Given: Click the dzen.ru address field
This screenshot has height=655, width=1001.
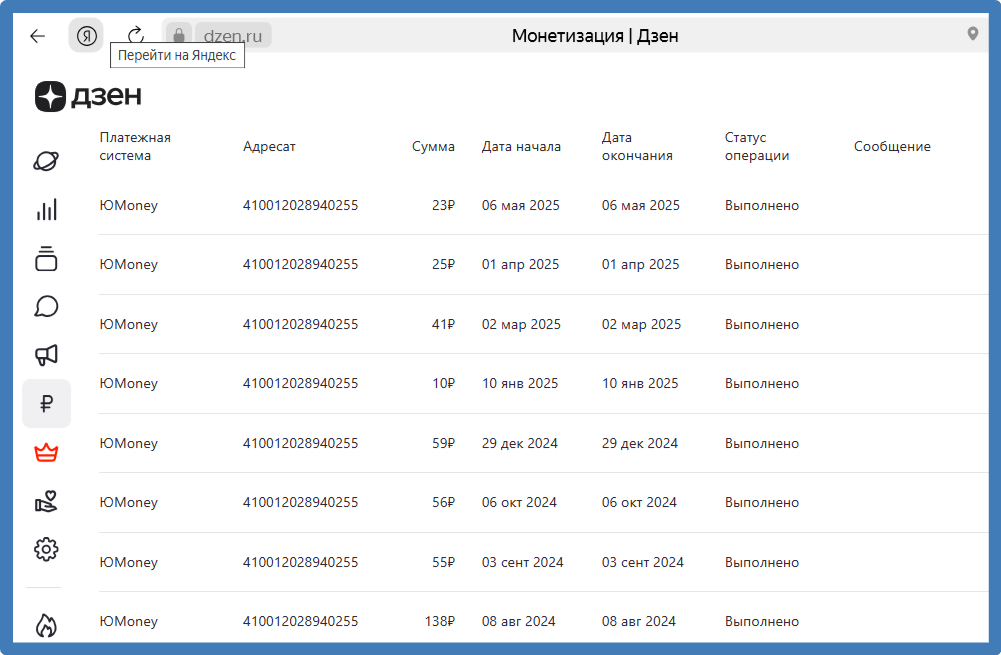Looking at the screenshot, I should [233, 36].
